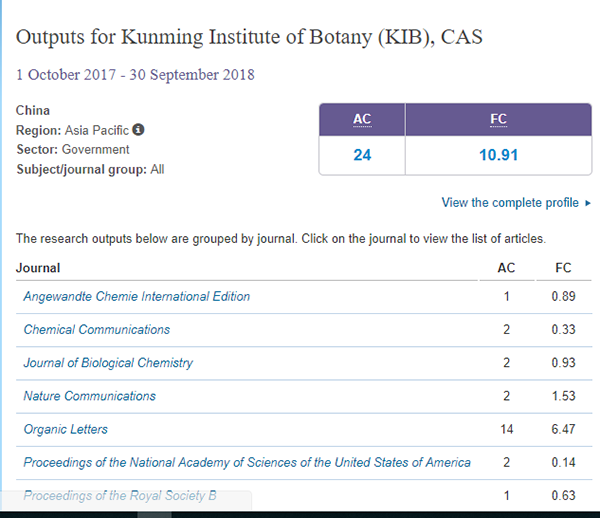
Task: Click the AC total value 24
Action: pyautogui.click(x=362, y=155)
